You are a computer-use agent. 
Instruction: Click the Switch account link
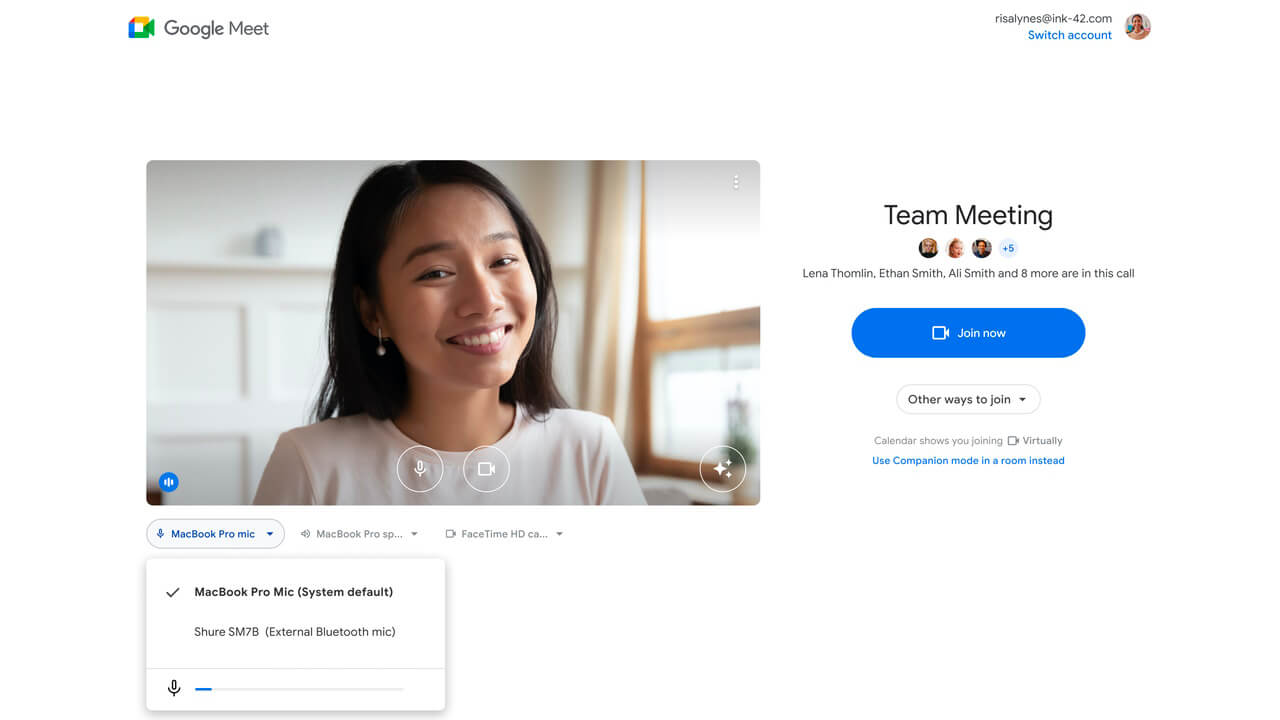(x=1069, y=35)
